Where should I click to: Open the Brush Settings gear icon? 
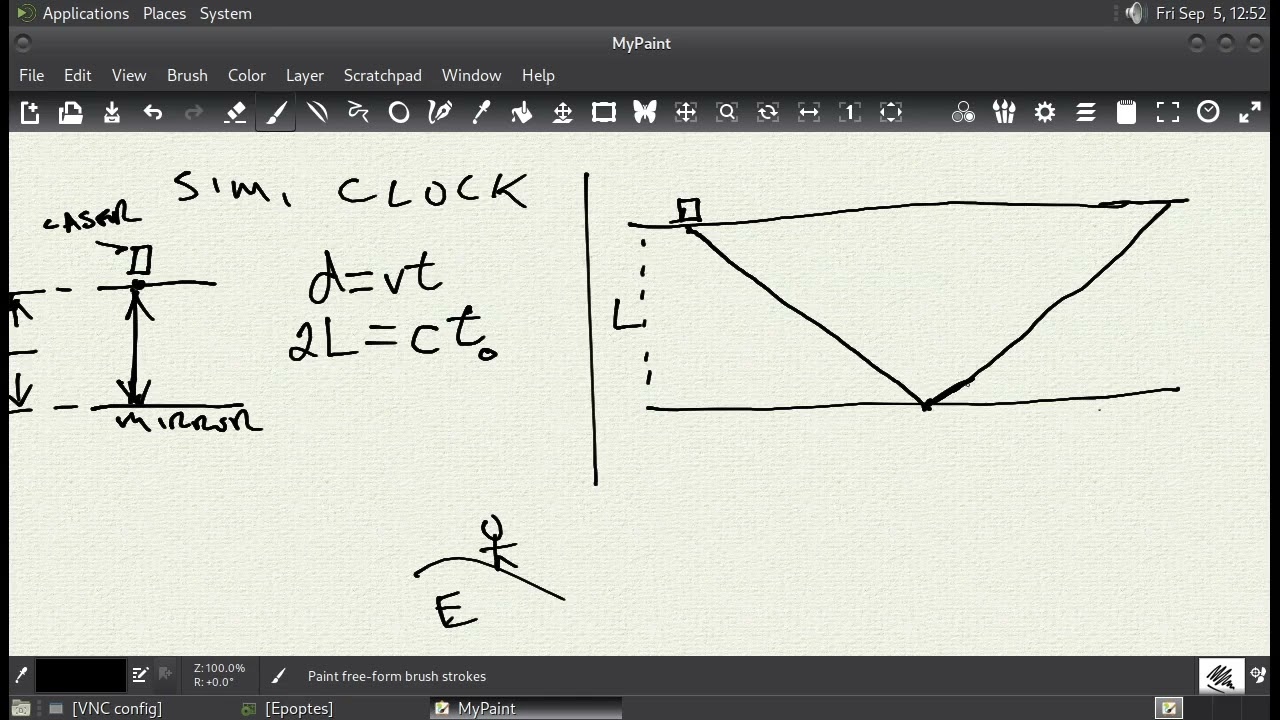click(1045, 113)
